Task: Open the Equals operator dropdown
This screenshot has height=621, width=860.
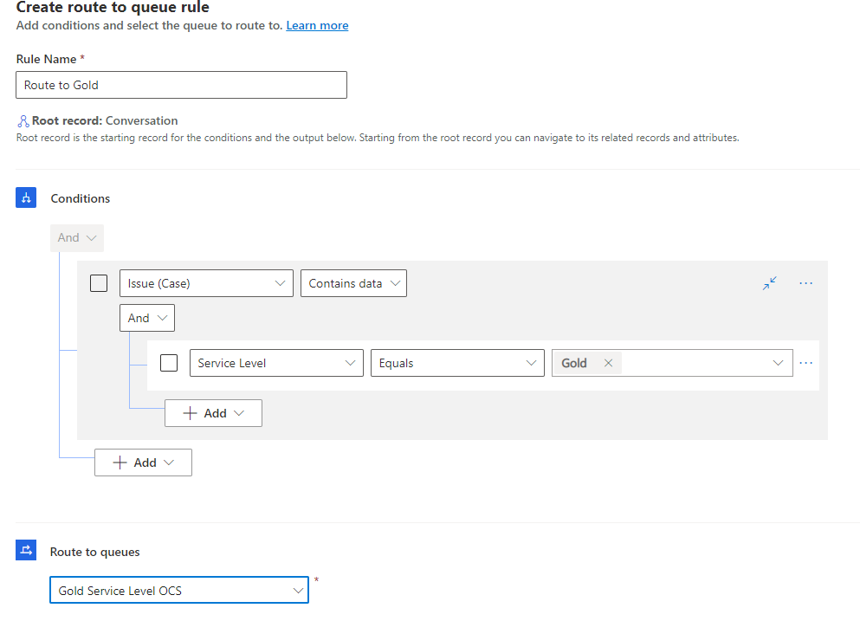Action: coord(457,363)
